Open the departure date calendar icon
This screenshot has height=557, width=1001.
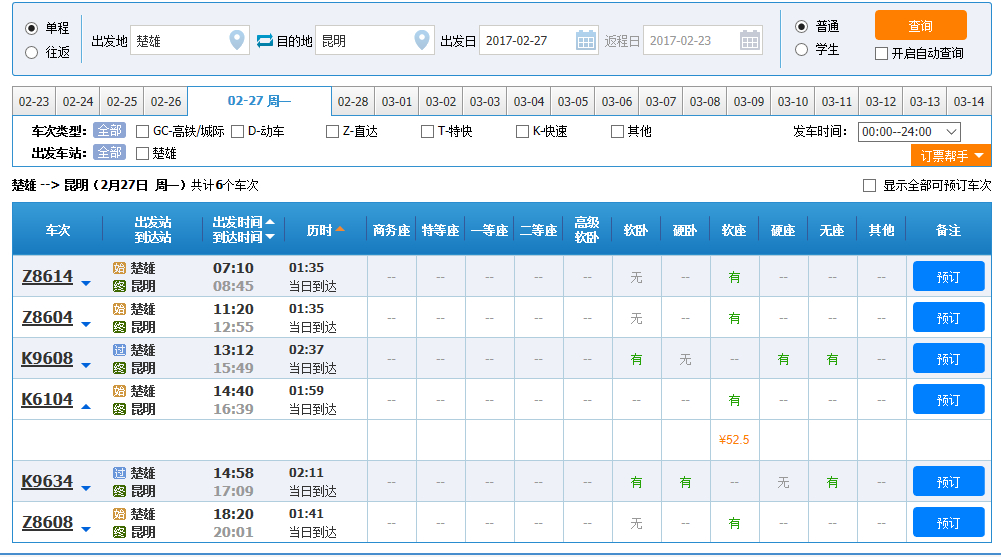point(586,40)
